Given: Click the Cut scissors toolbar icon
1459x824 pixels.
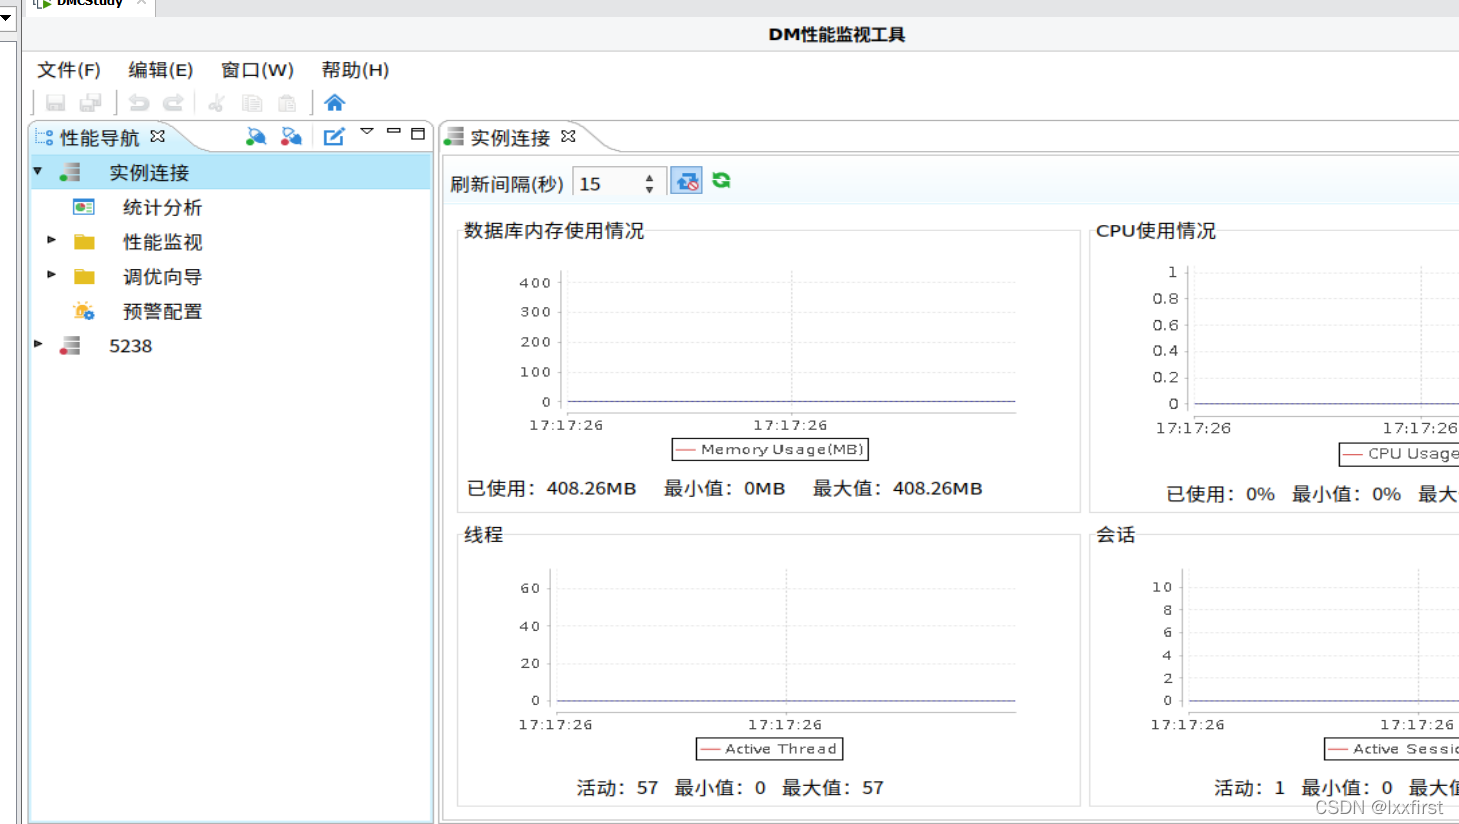Looking at the screenshot, I should tap(216, 102).
